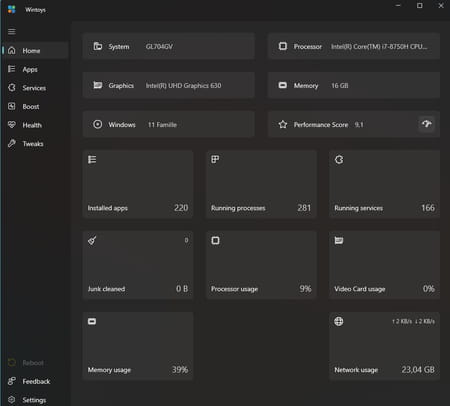
Task: Go to the Services page
Action: pyautogui.click(x=35, y=88)
